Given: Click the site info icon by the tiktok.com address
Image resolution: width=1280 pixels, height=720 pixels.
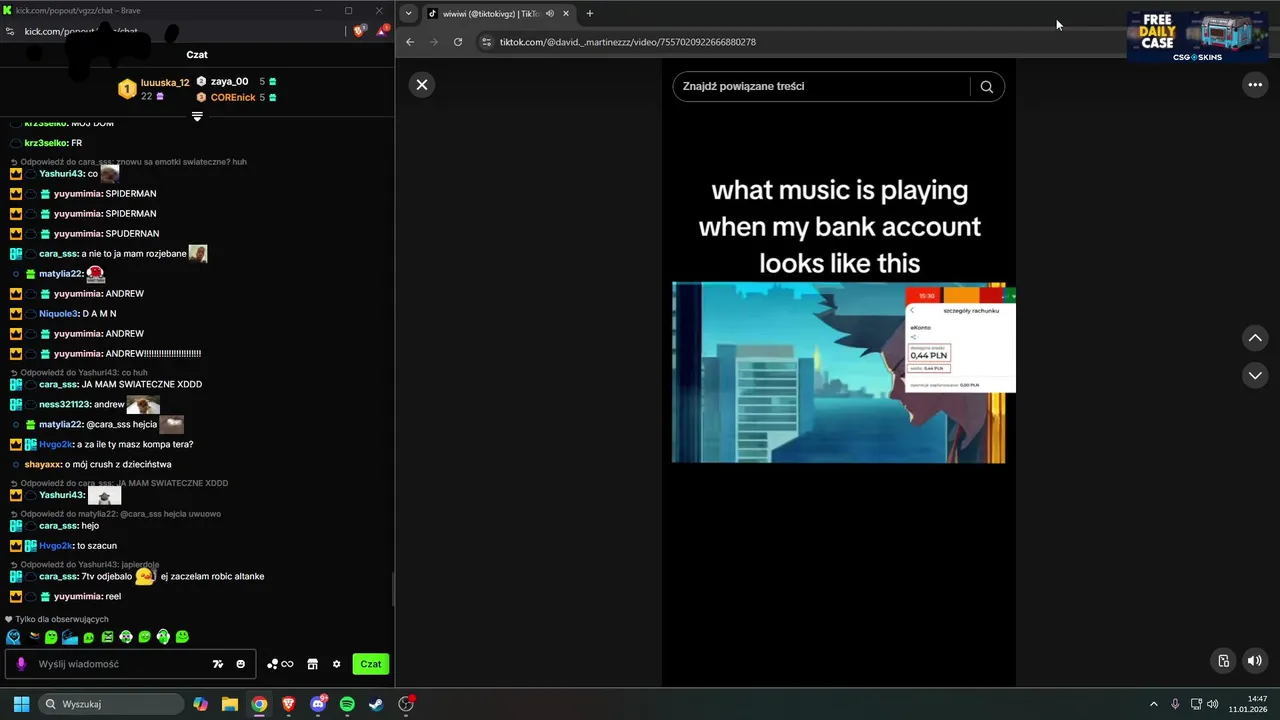Looking at the screenshot, I should (486, 42).
